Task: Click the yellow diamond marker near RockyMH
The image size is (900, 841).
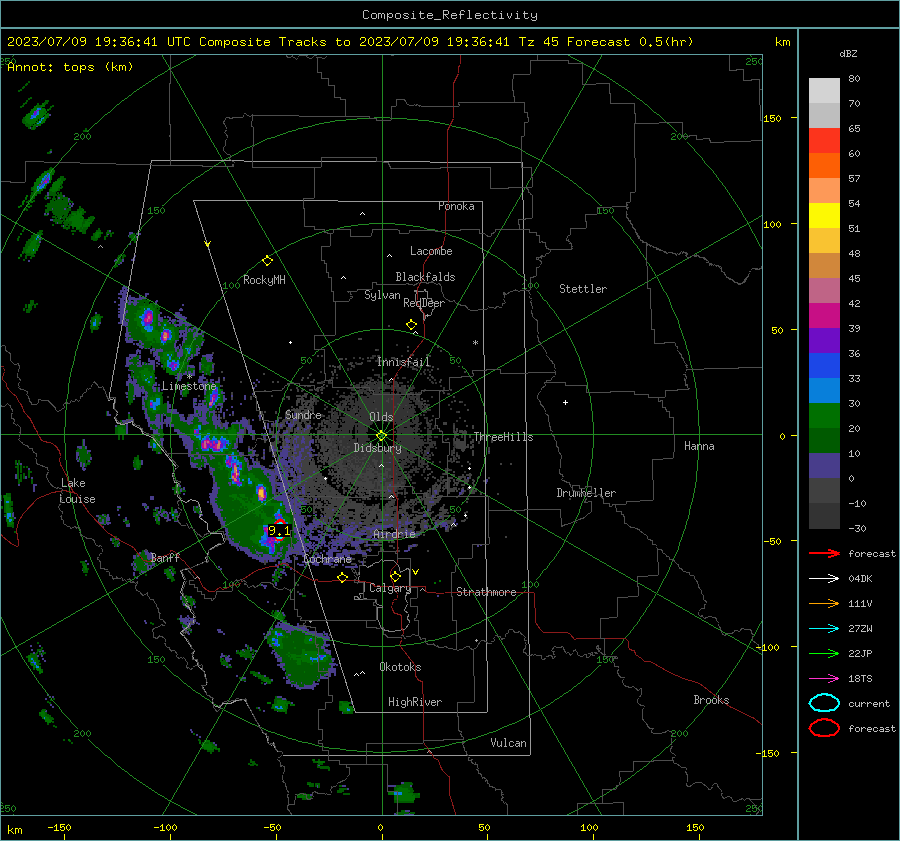Action: click(x=267, y=261)
